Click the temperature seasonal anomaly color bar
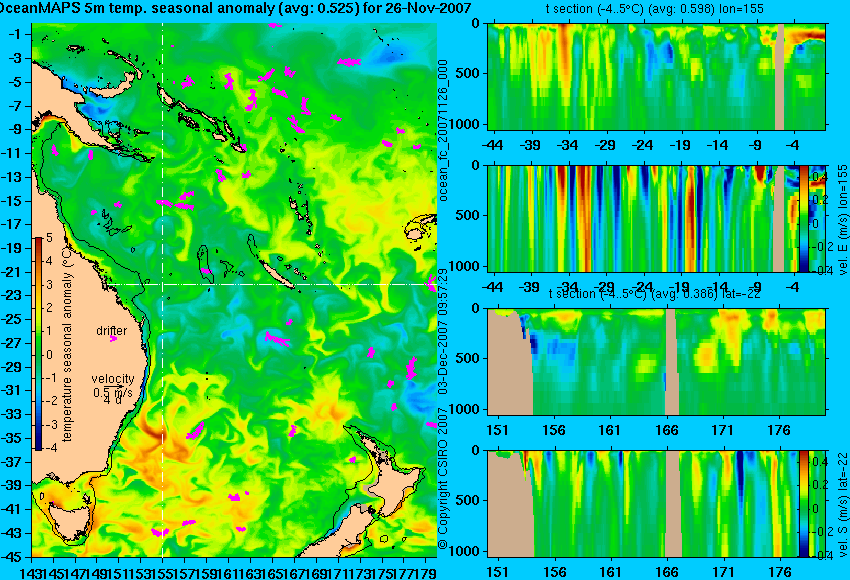850x580 pixels. tap(38, 344)
